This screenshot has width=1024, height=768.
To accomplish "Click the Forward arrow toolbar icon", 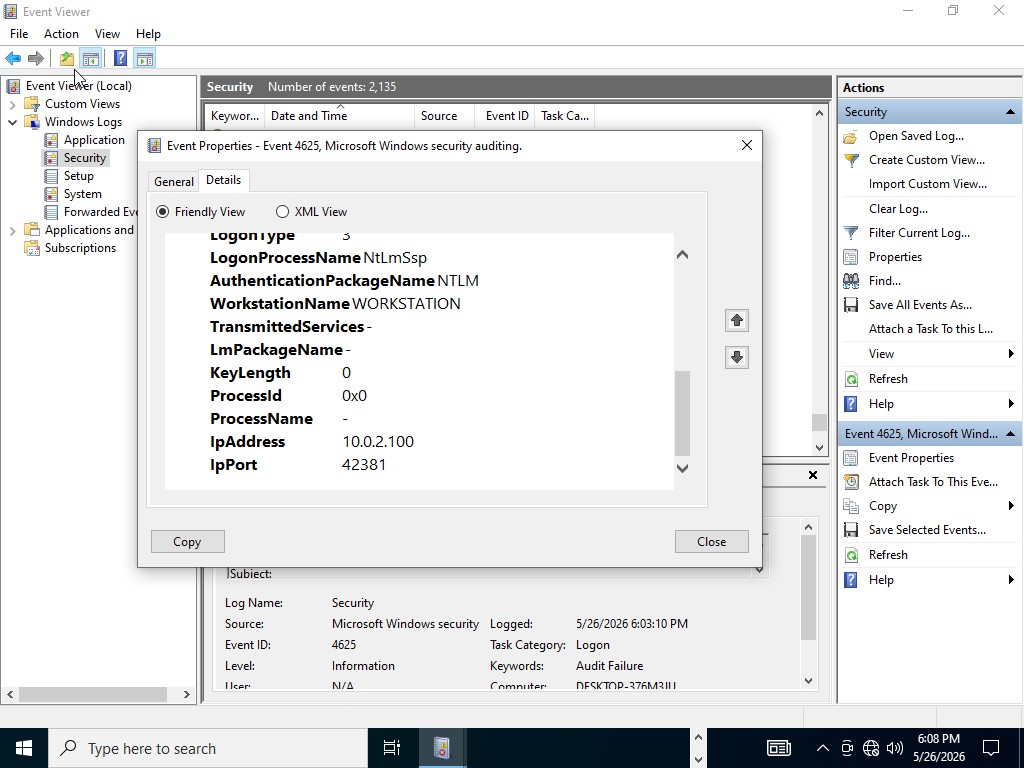I will coord(36,59).
